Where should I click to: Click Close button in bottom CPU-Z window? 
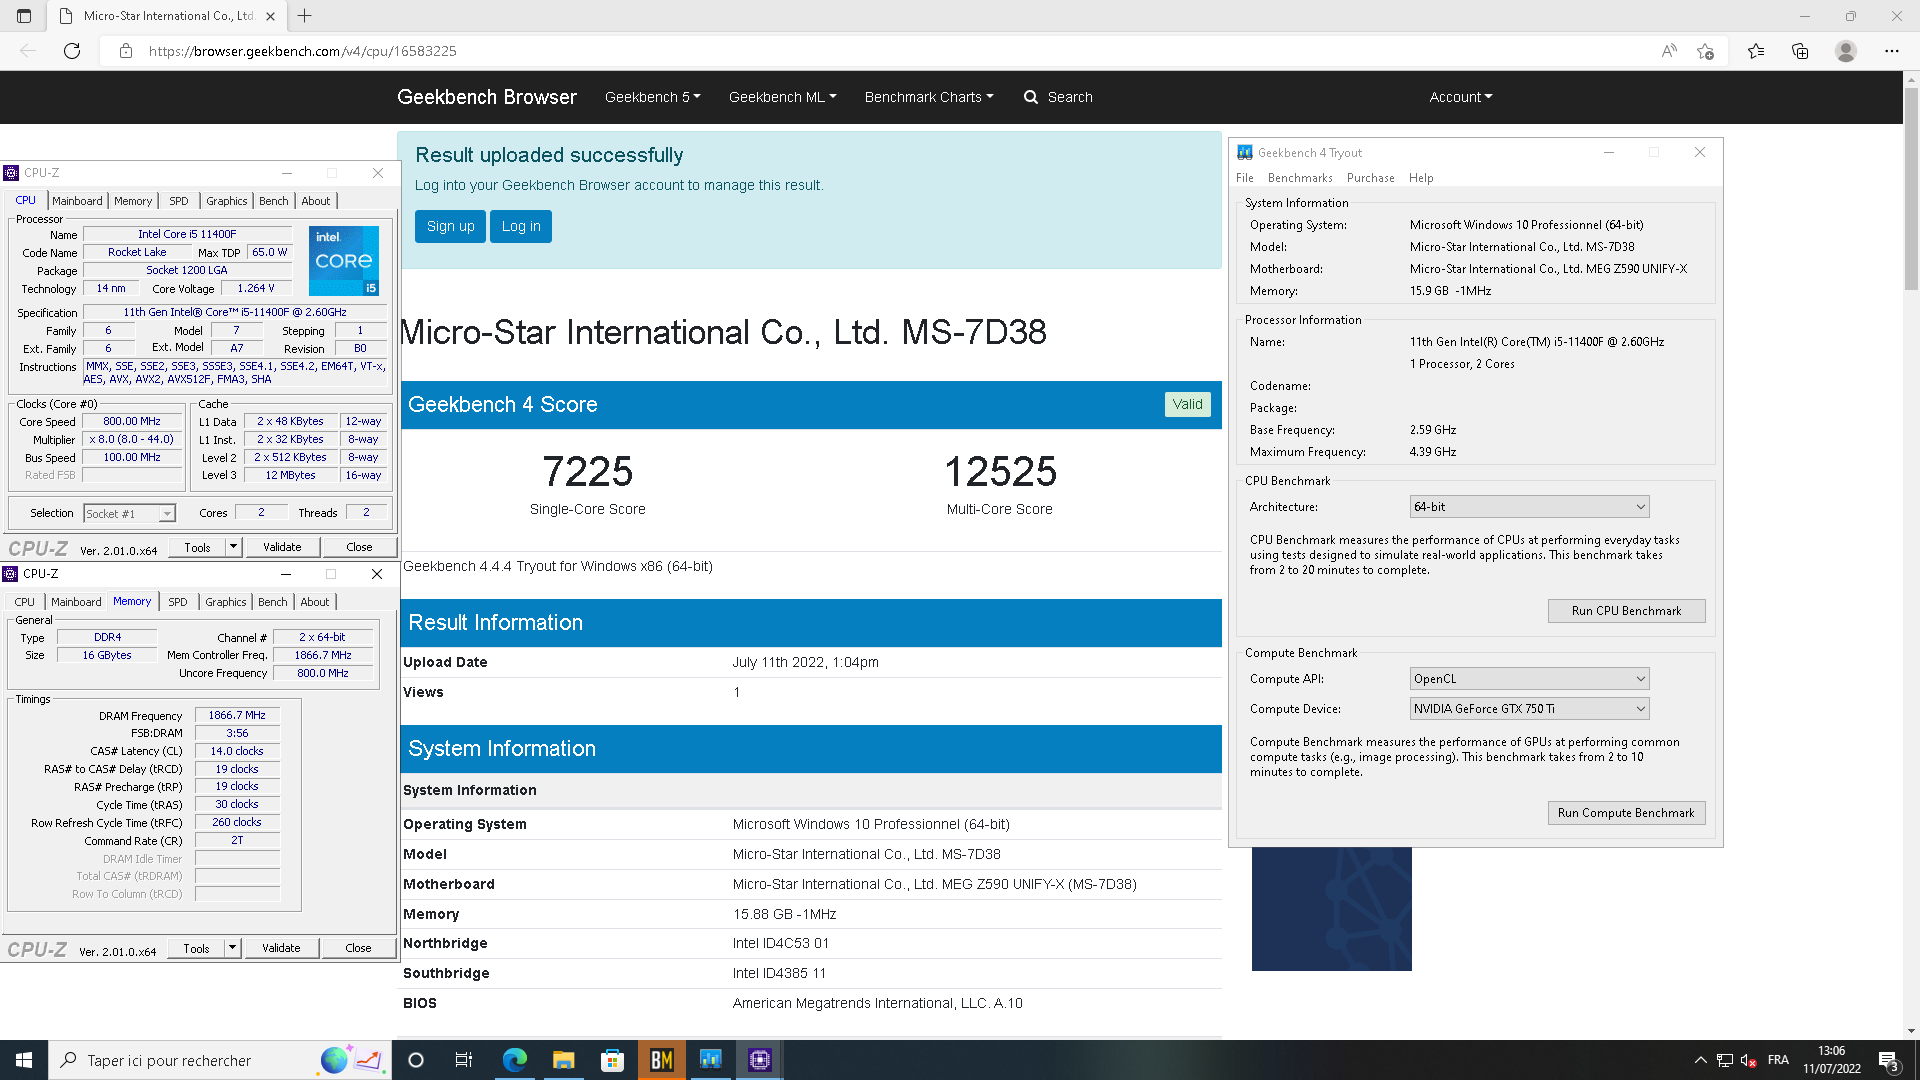click(x=358, y=948)
